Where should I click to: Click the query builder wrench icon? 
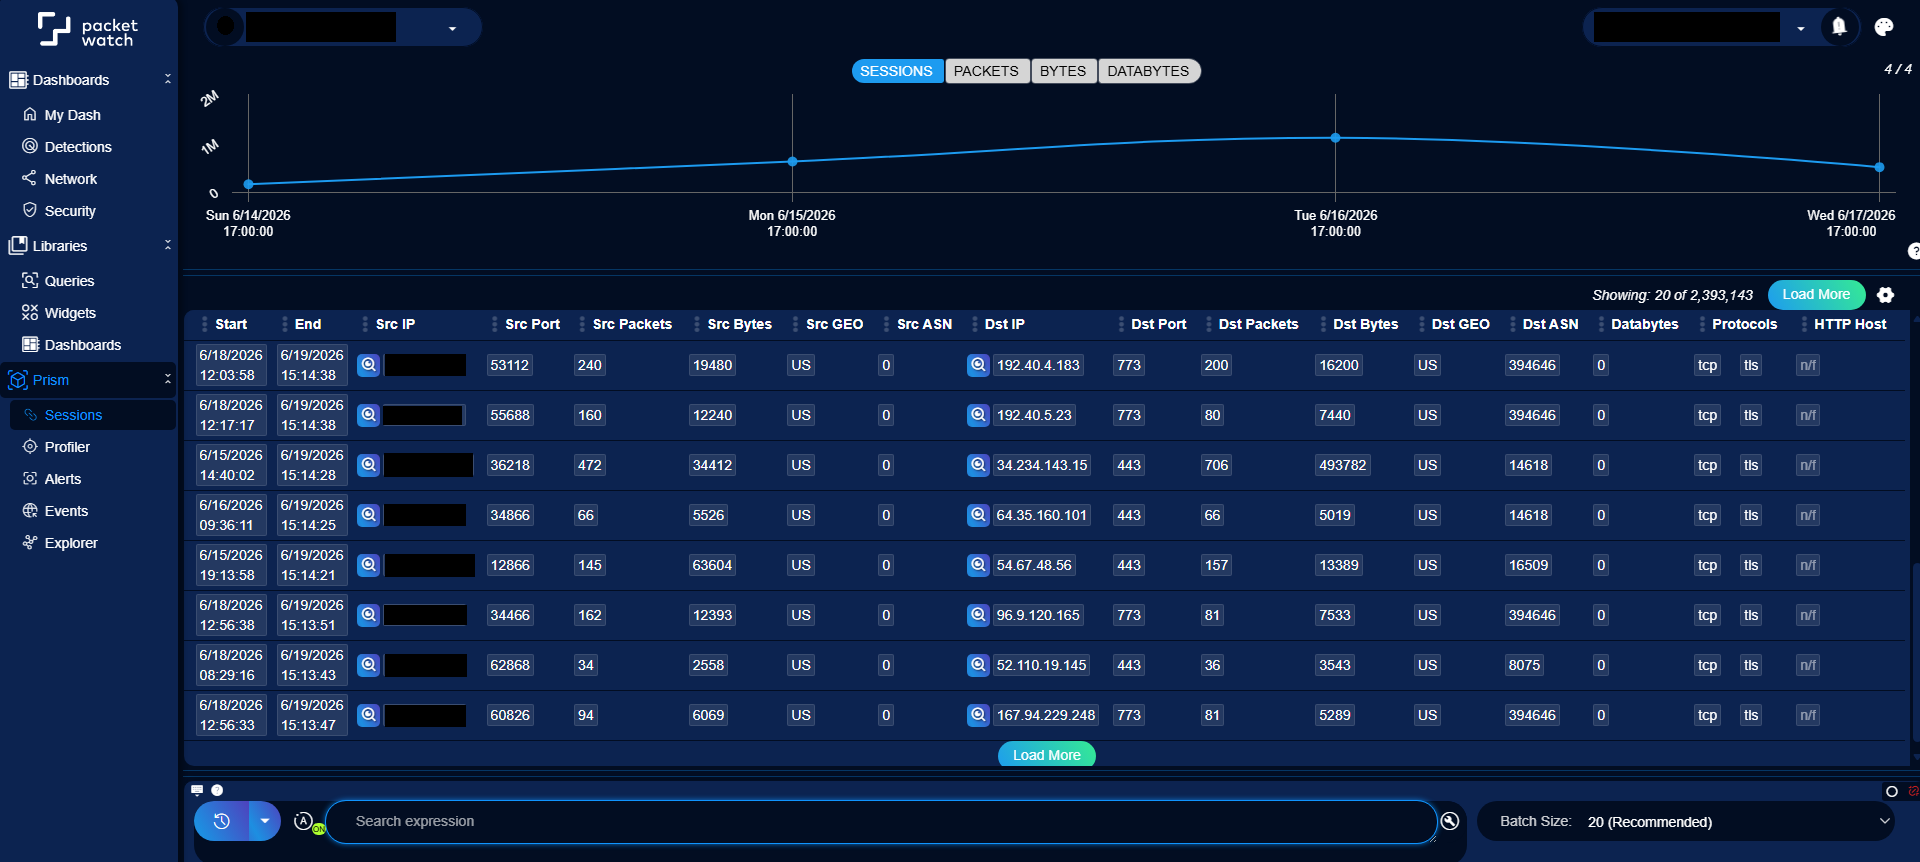pyautogui.click(x=1450, y=821)
